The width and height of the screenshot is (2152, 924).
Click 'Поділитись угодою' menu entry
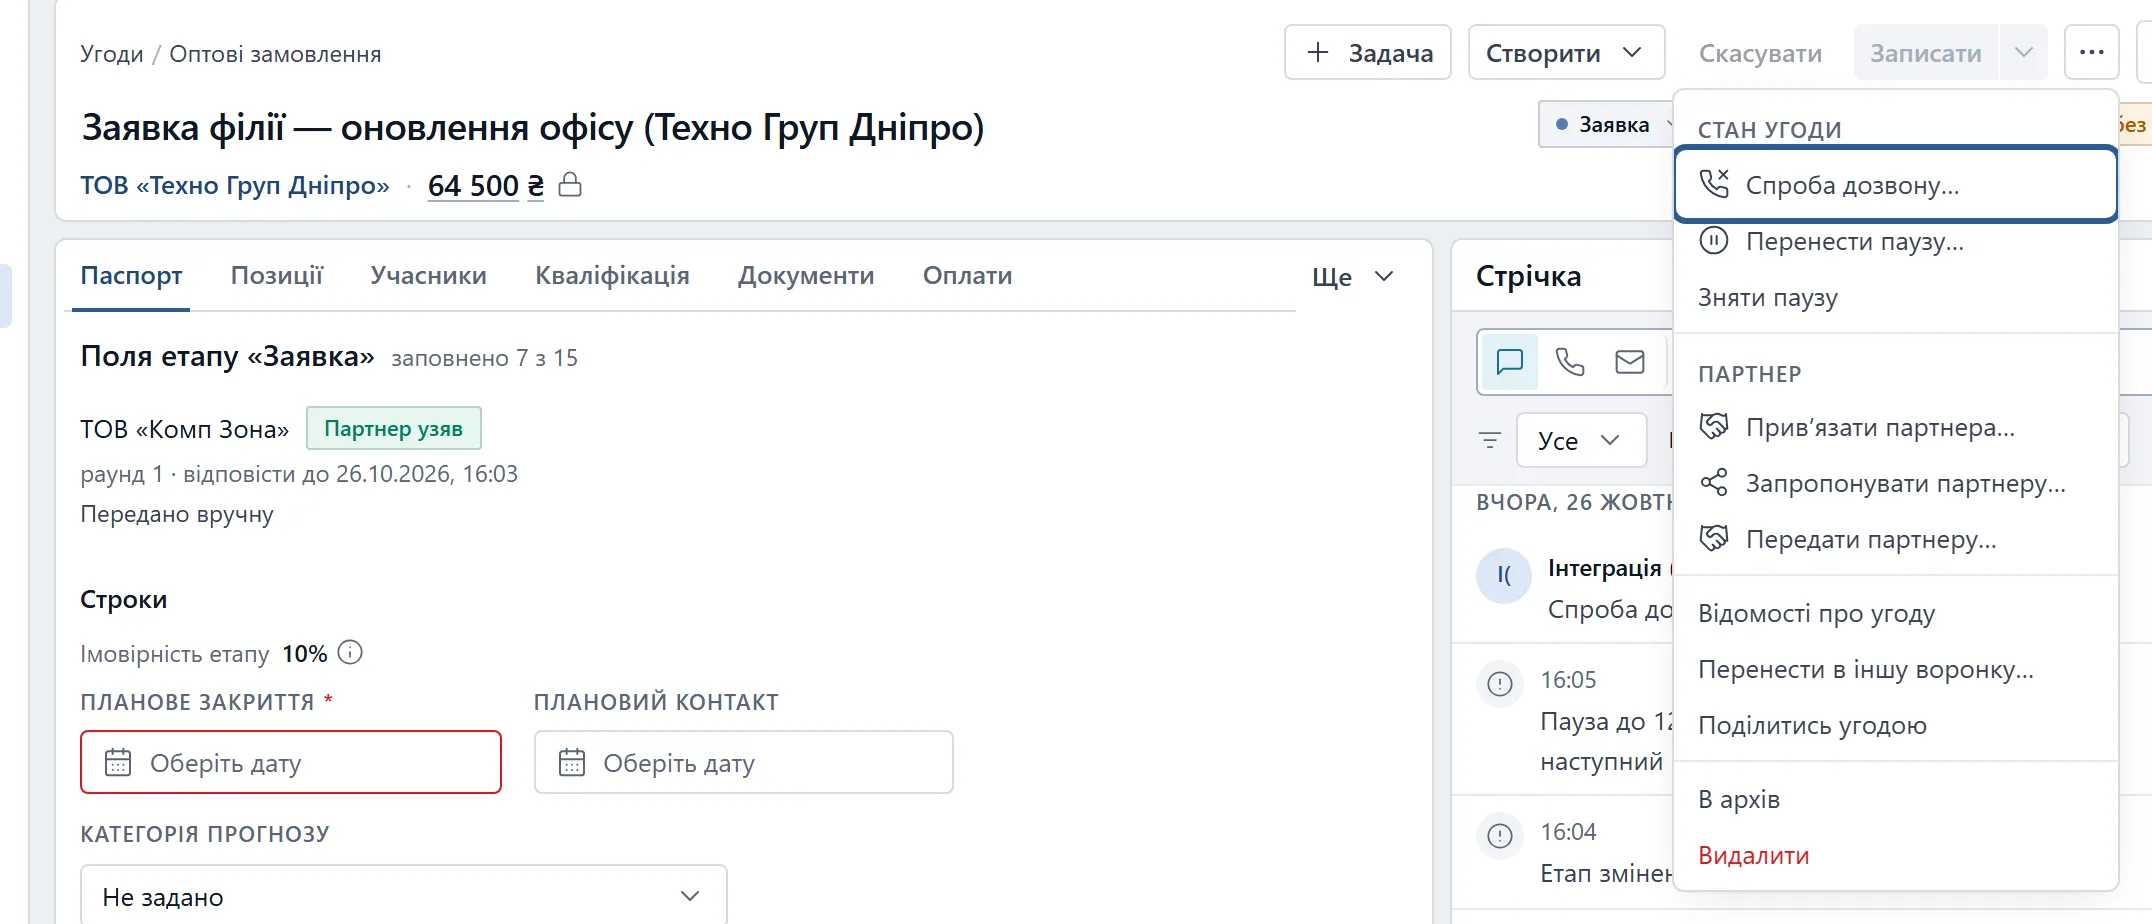[x=1896, y=725]
